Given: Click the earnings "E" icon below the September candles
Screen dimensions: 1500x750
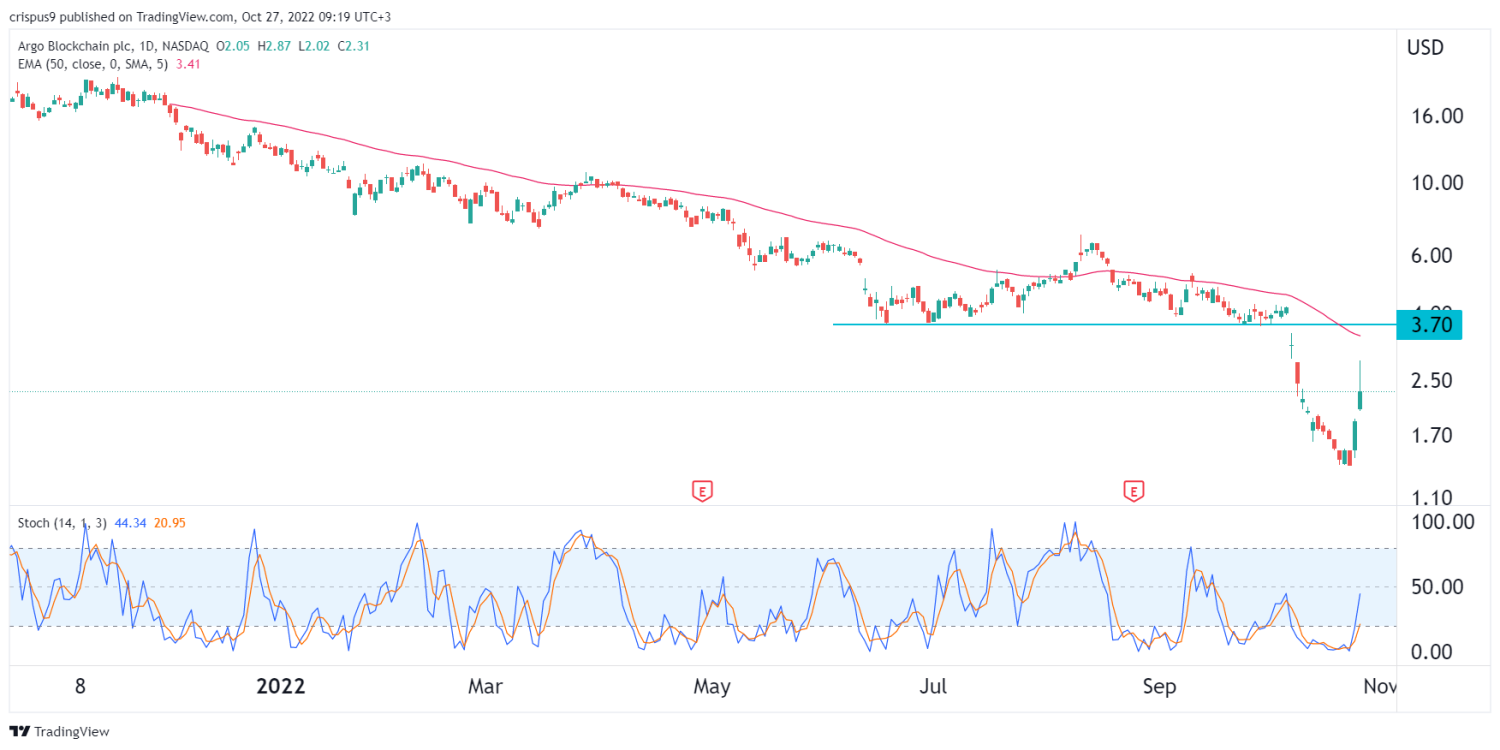Looking at the screenshot, I should pyautogui.click(x=1134, y=491).
